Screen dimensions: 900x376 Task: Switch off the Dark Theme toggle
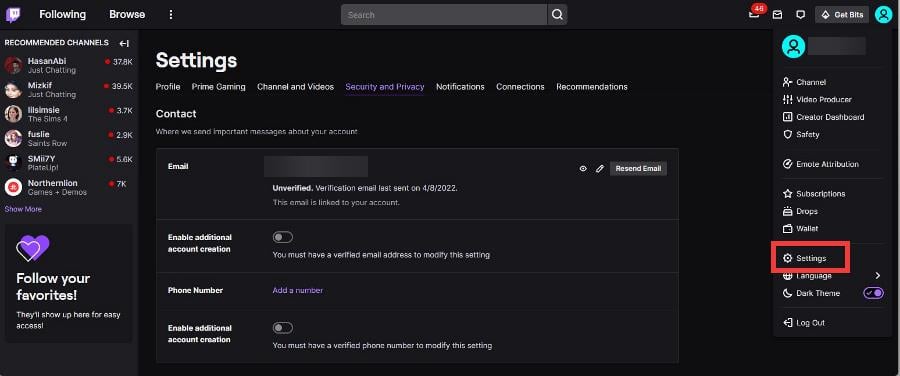[x=873, y=293]
